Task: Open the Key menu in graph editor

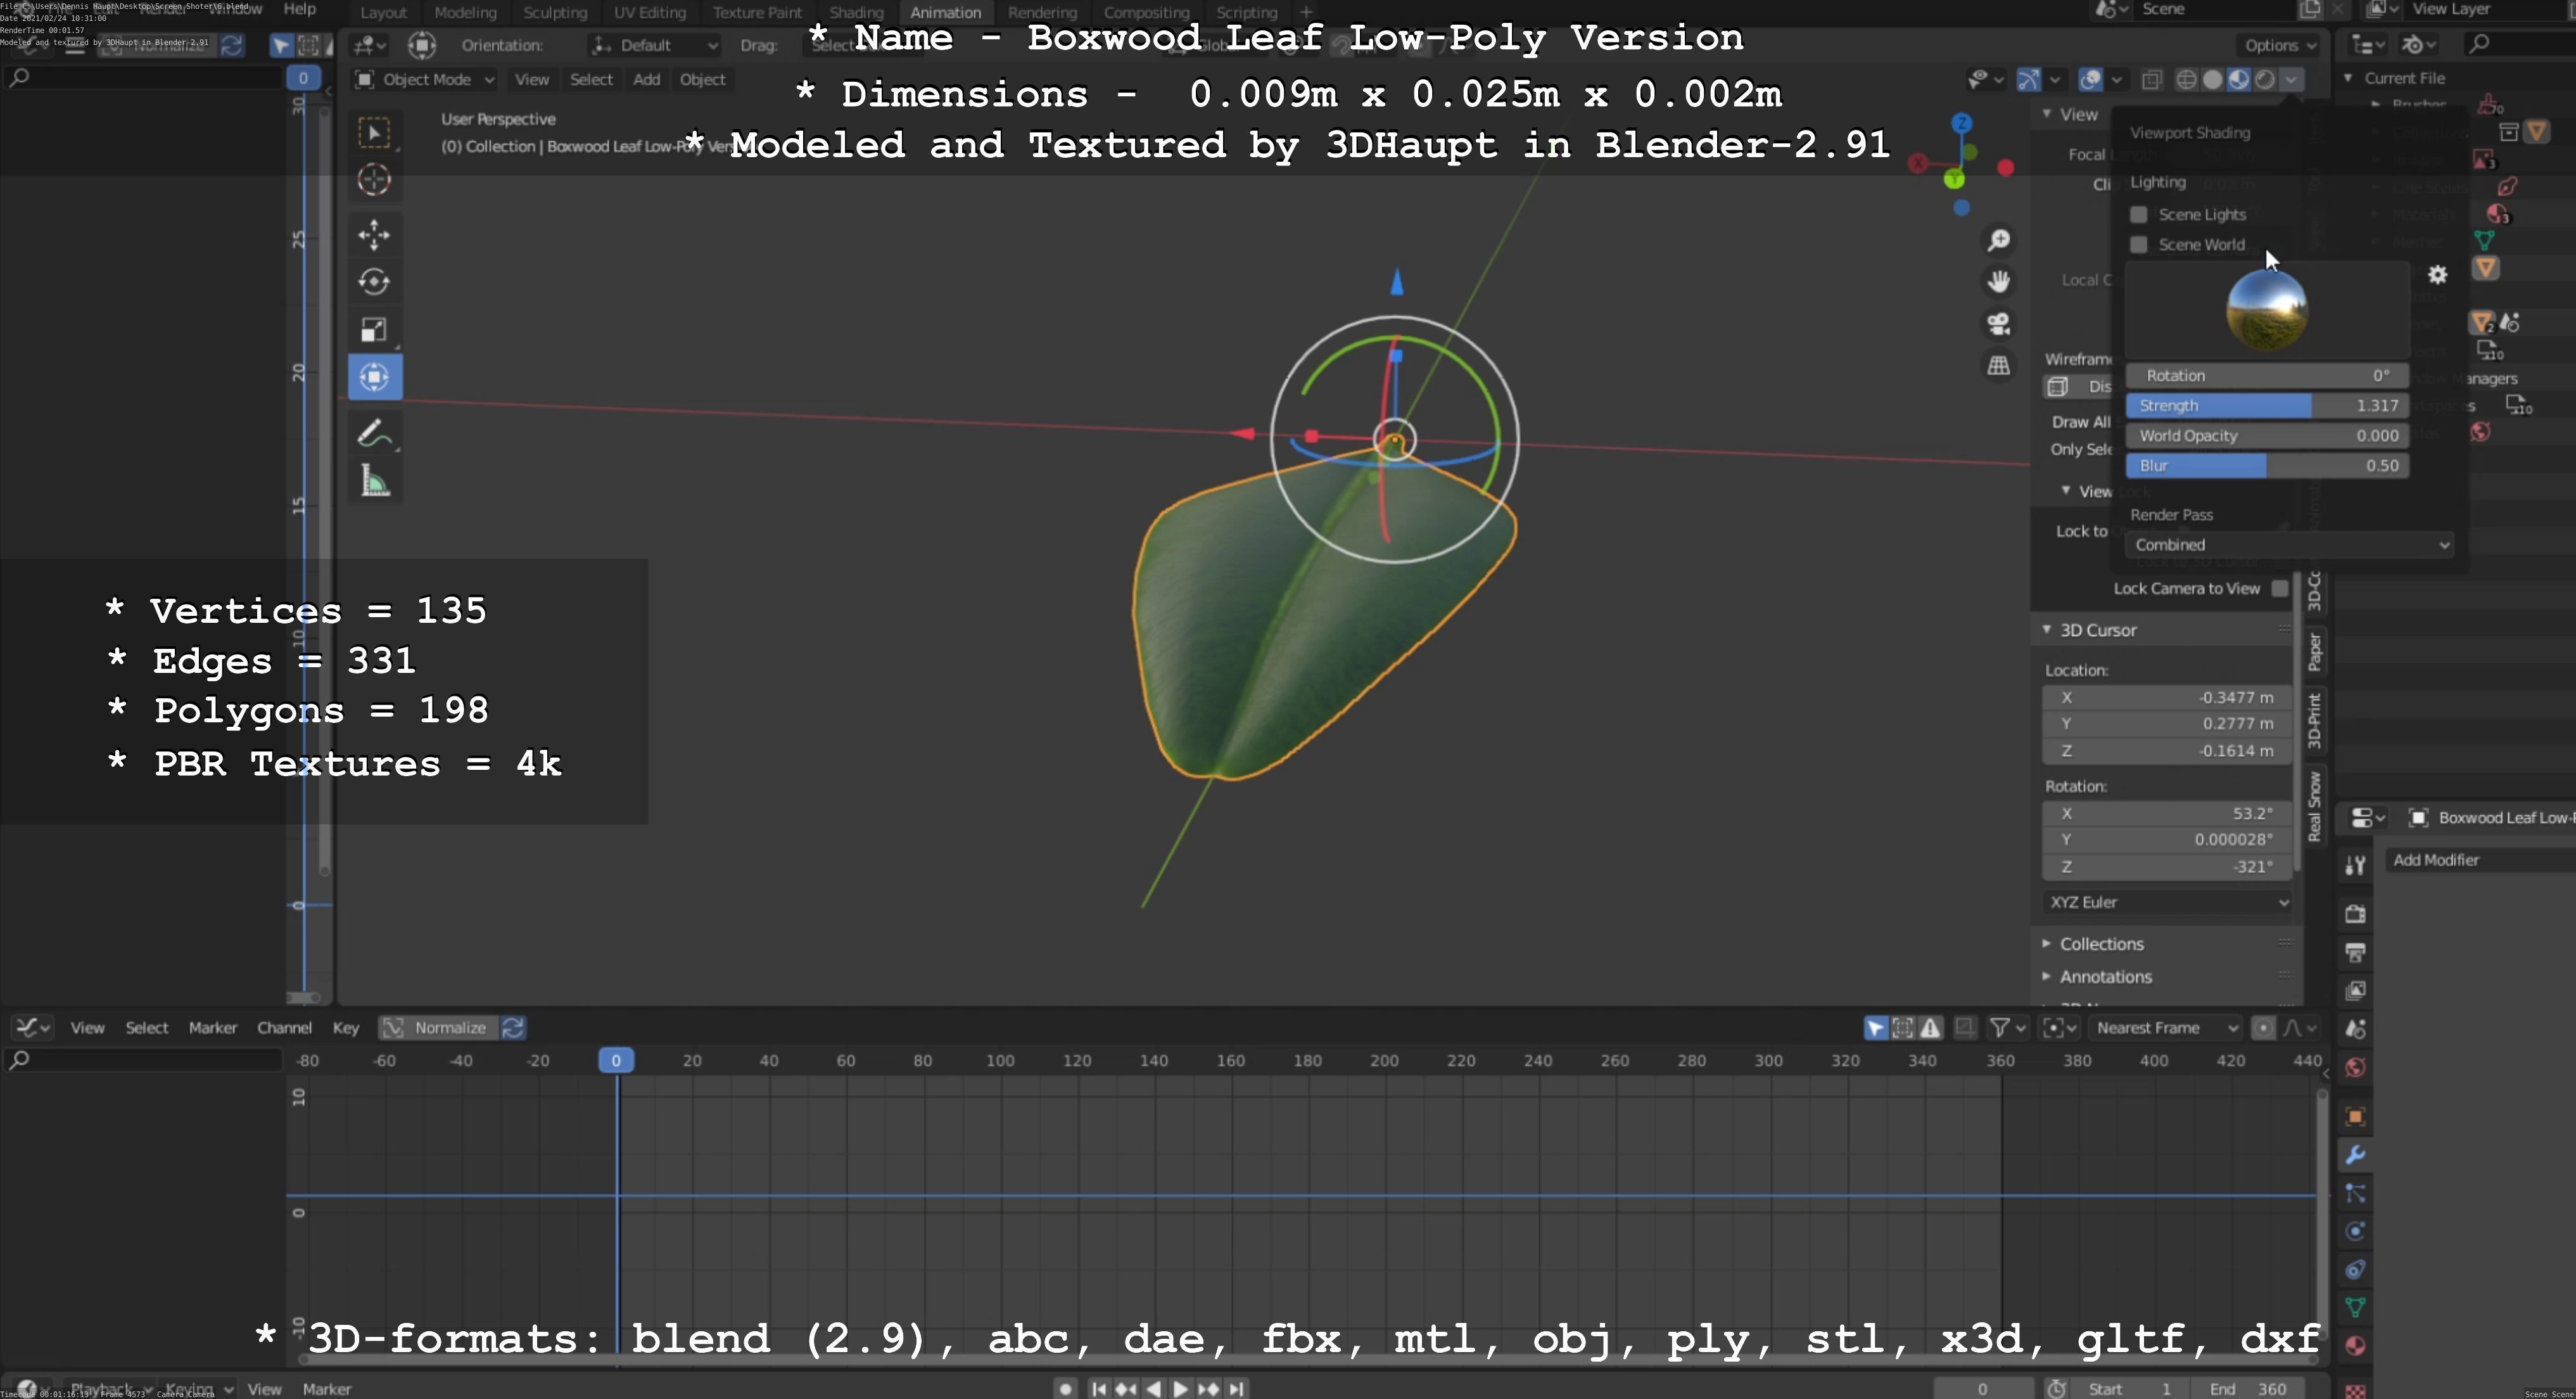Action: pos(346,1028)
